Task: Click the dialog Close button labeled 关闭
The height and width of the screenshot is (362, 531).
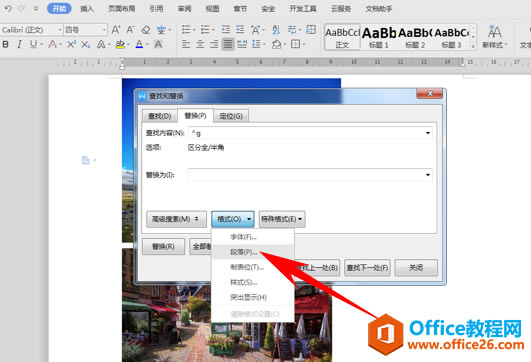Action: click(416, 268)
